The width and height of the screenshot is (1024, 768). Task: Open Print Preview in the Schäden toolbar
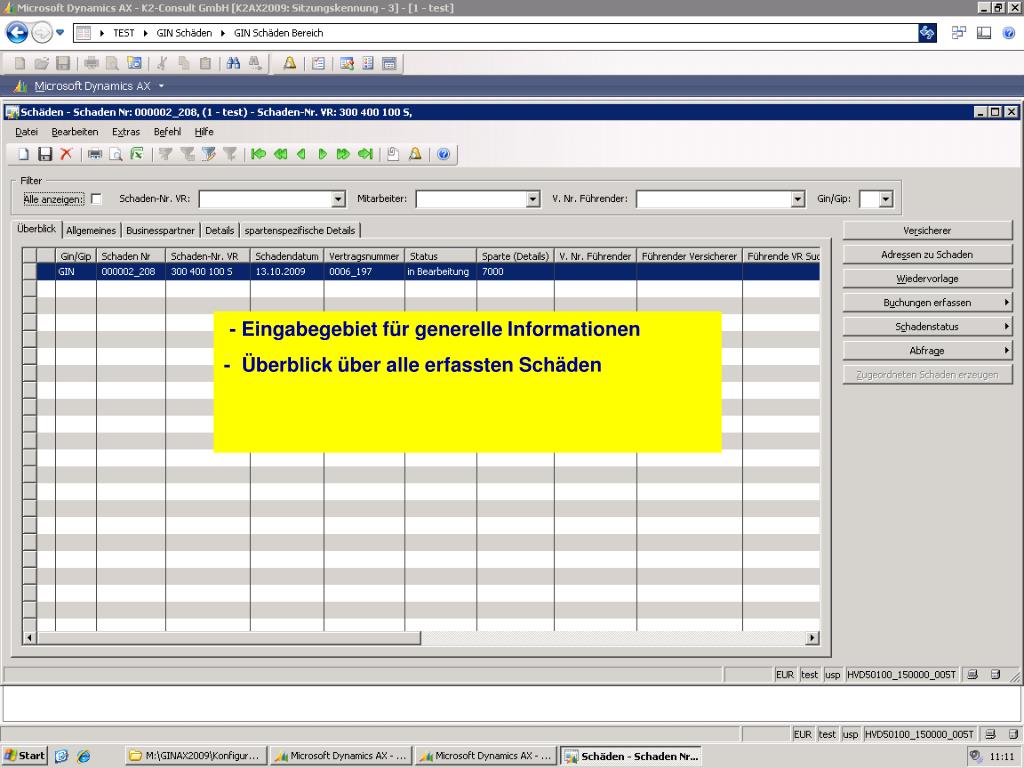[116, 154]
